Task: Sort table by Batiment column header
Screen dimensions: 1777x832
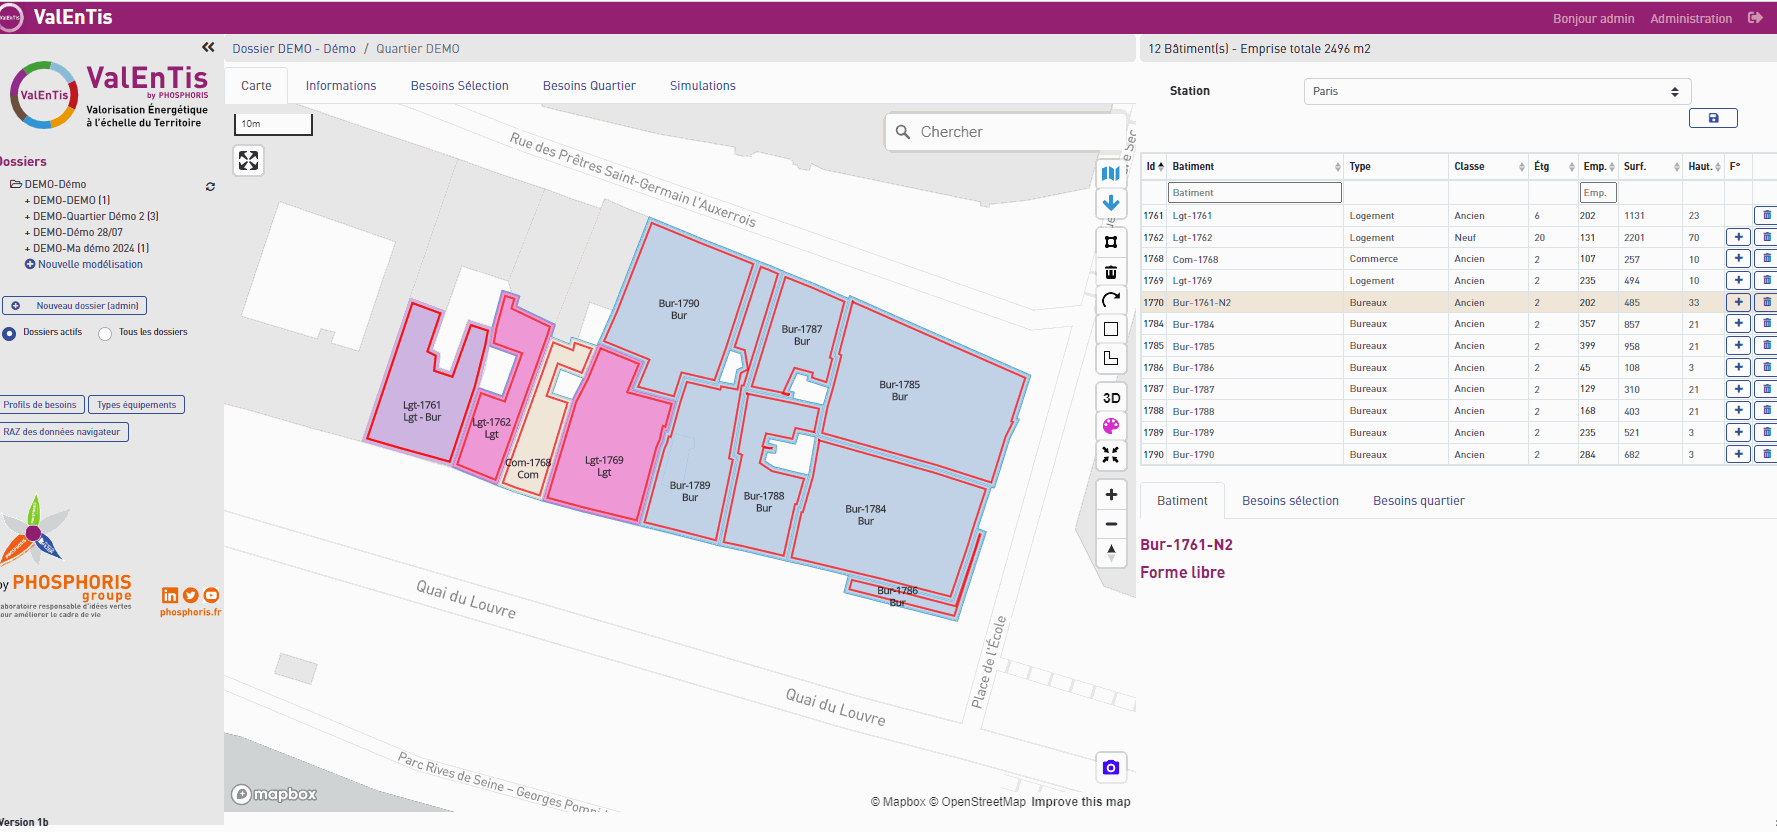Action: [1193, 167]
